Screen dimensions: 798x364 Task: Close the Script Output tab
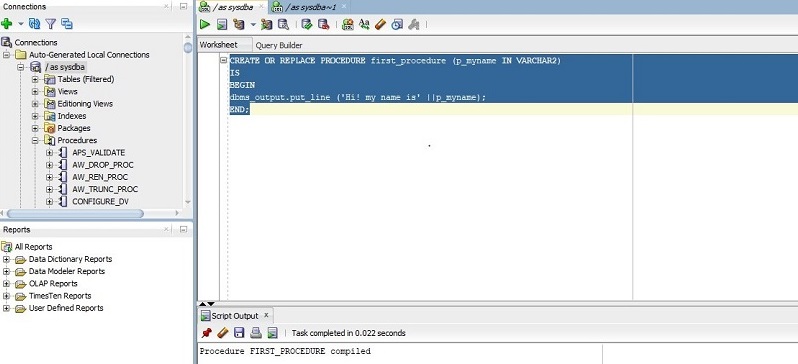[x=266, y=315]
